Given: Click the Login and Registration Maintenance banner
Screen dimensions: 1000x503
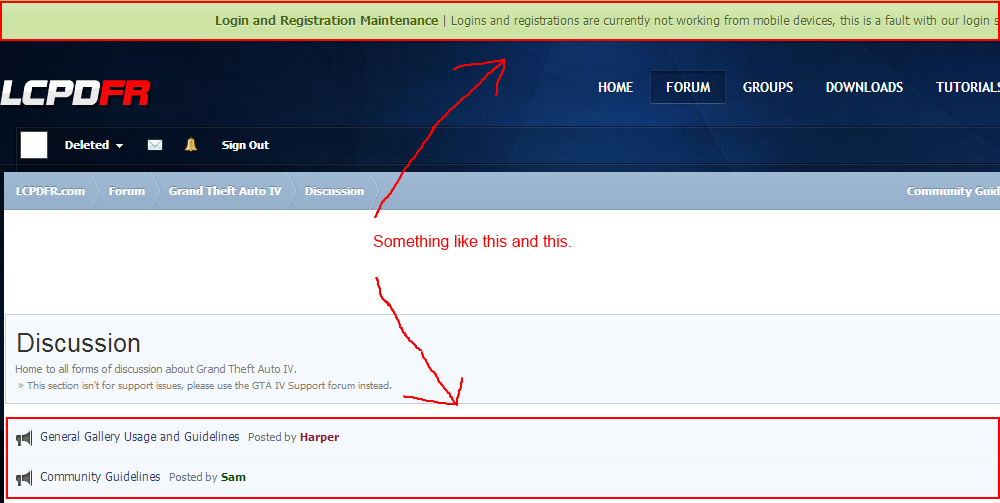Looking at the screenshot, I should 326,20.
